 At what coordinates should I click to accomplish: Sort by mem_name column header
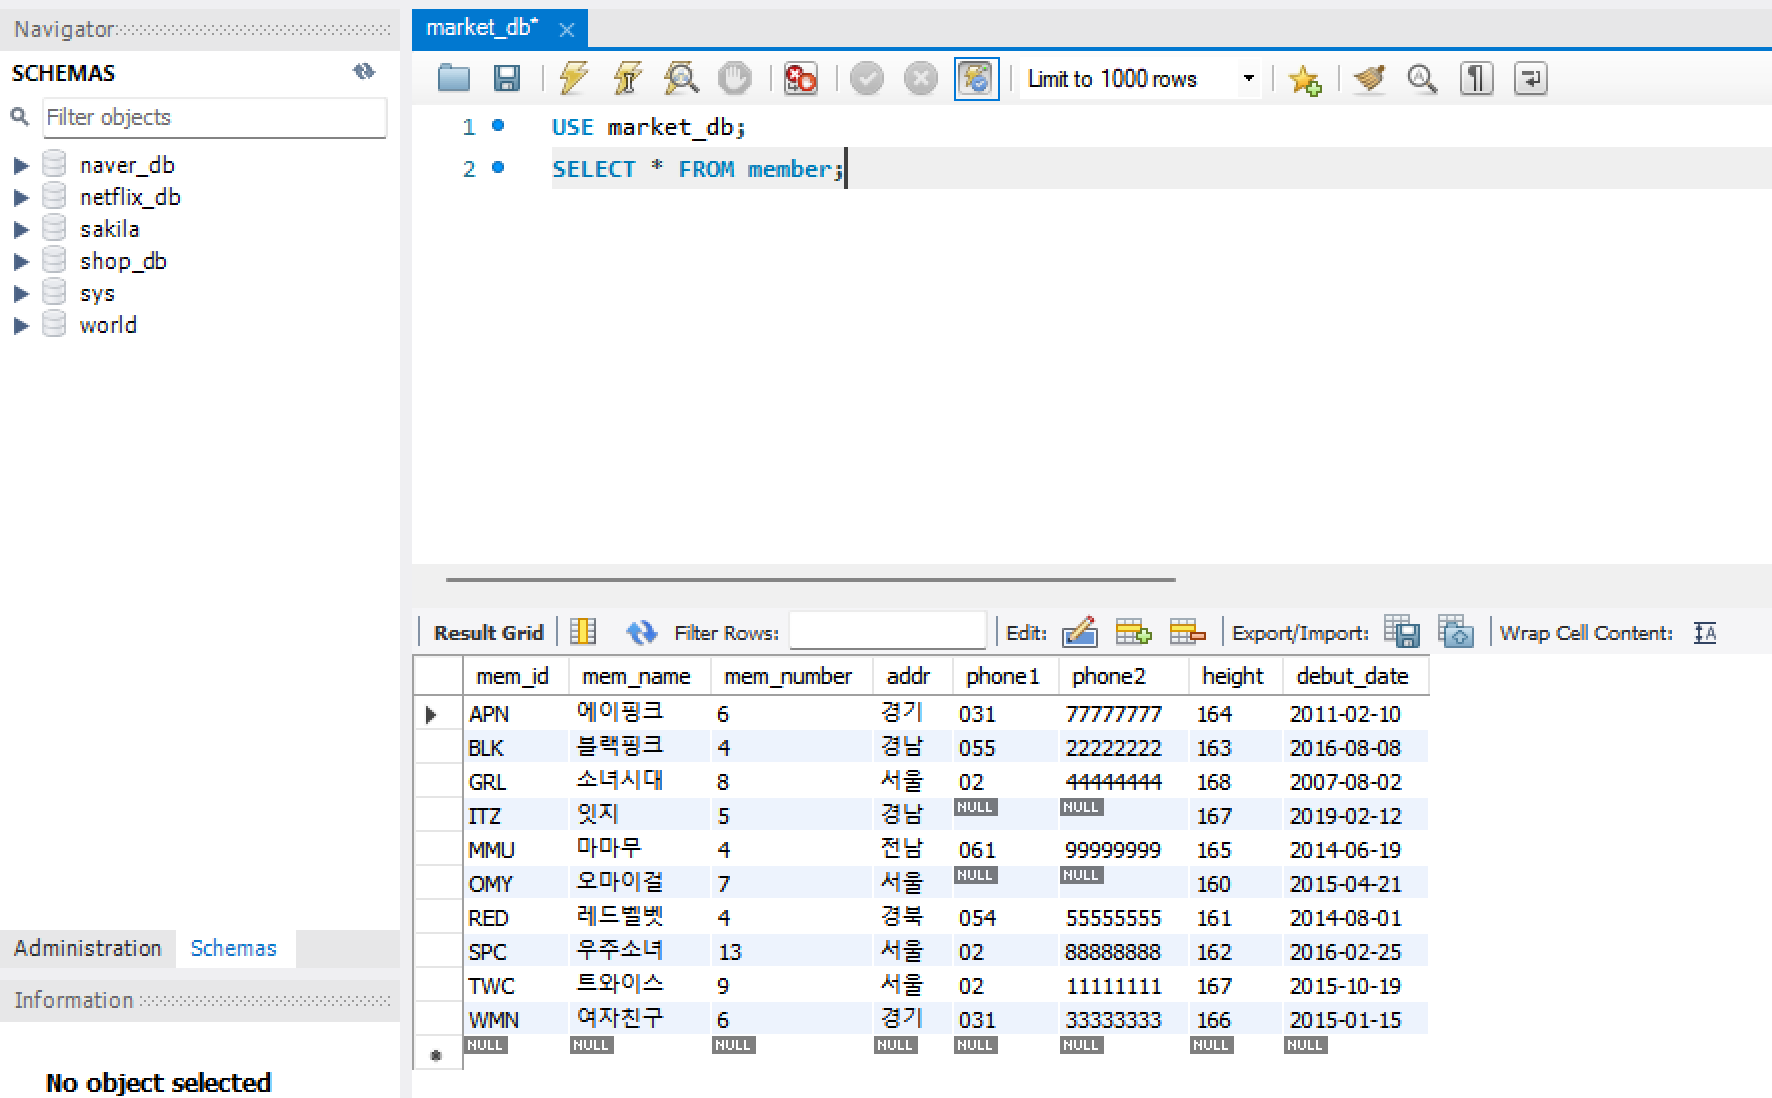click(x=639, y=676)
